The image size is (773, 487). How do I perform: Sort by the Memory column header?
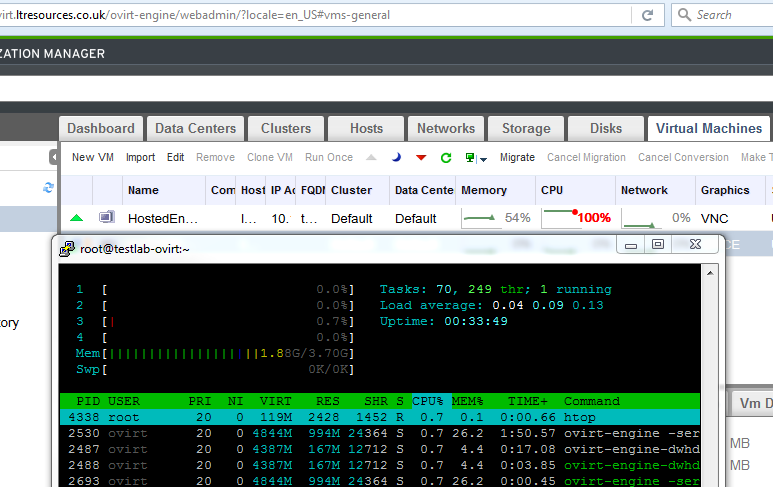(483, 190)
